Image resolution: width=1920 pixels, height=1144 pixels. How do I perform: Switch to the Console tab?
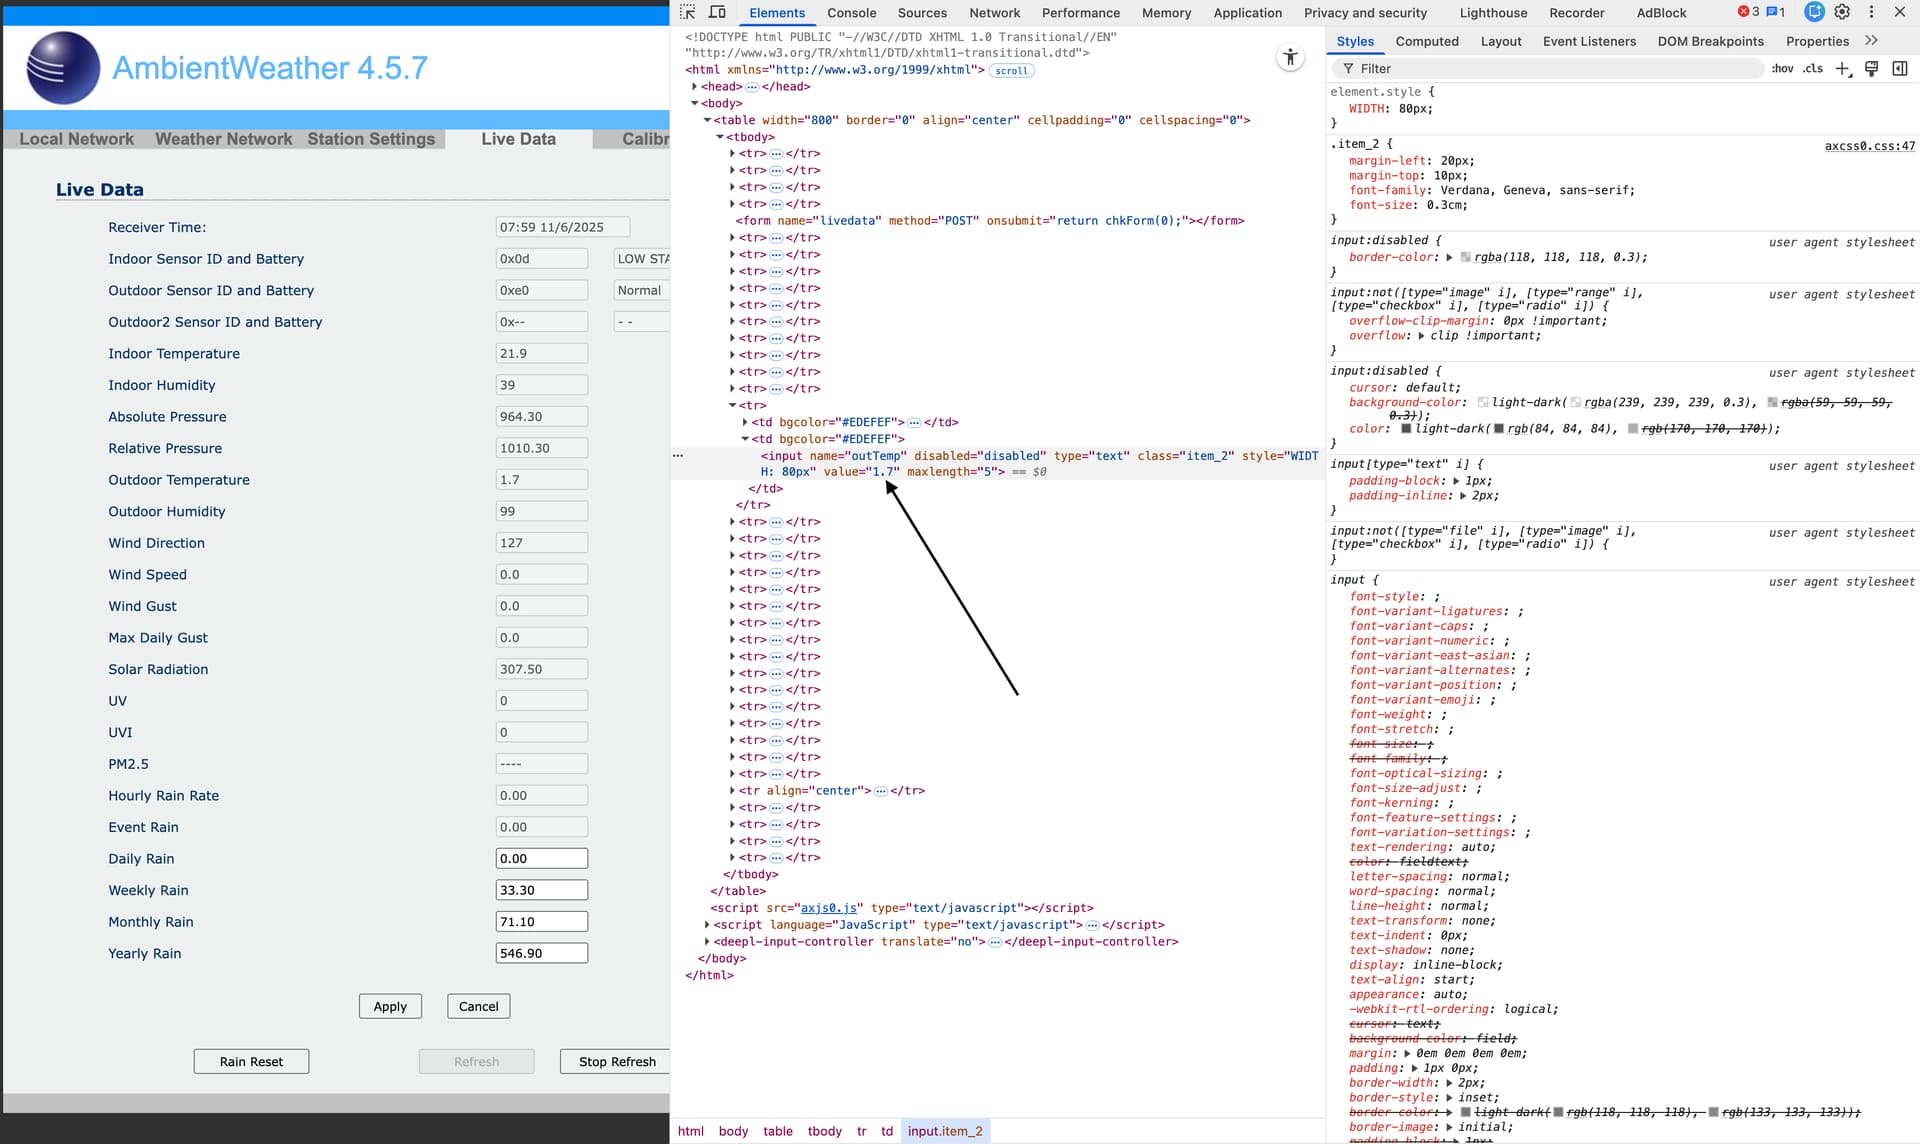click(851, 13)
